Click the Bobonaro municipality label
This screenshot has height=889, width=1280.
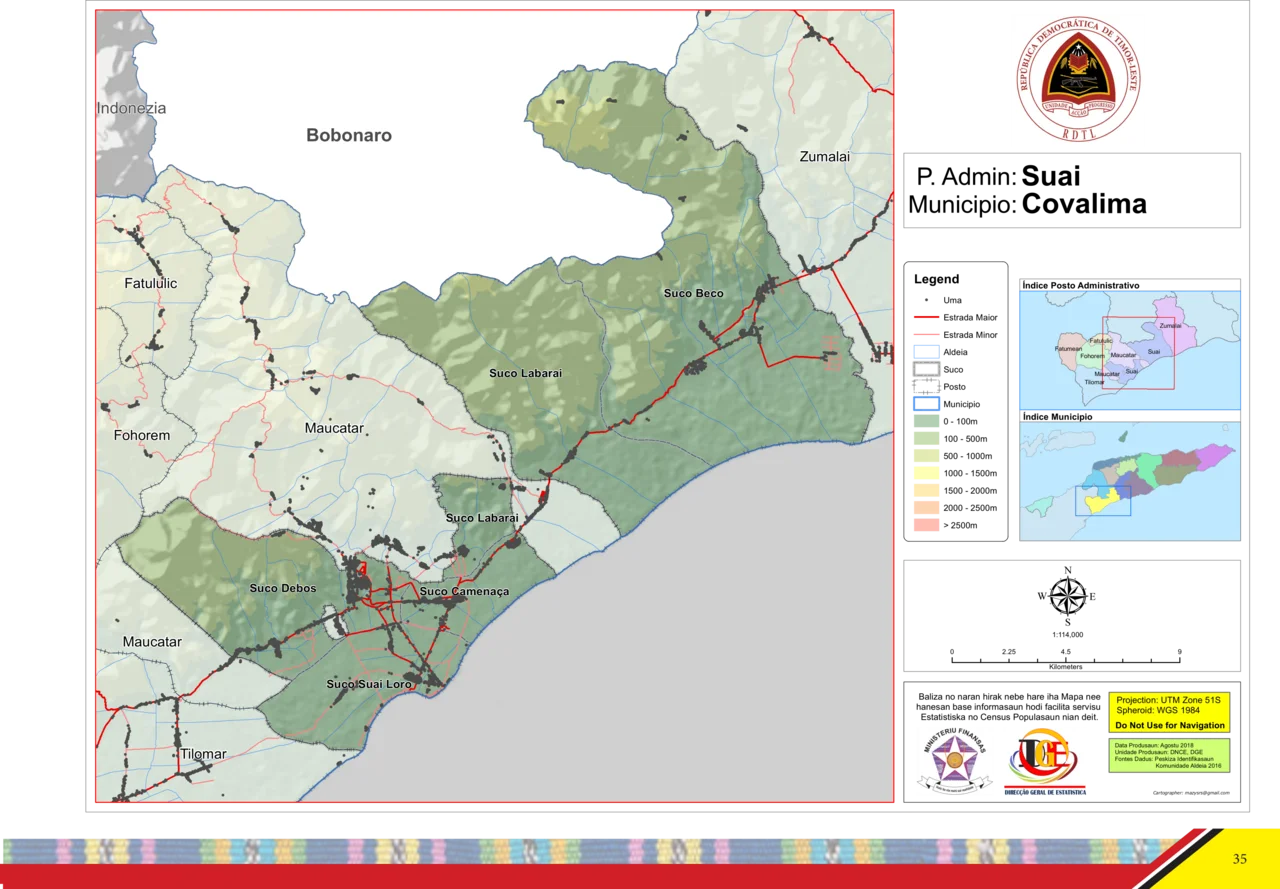tap(349, 135)
